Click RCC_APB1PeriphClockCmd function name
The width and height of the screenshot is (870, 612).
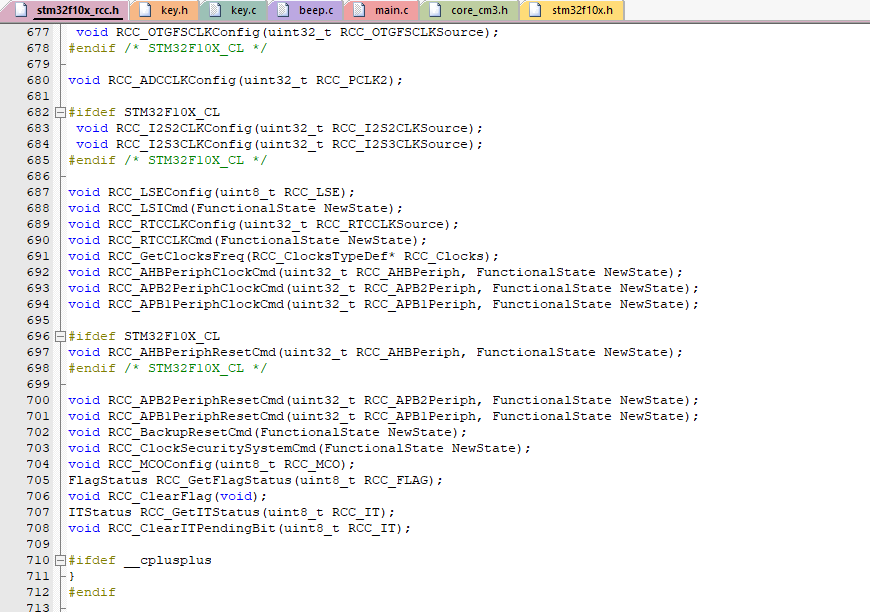(x=196, y=305)
